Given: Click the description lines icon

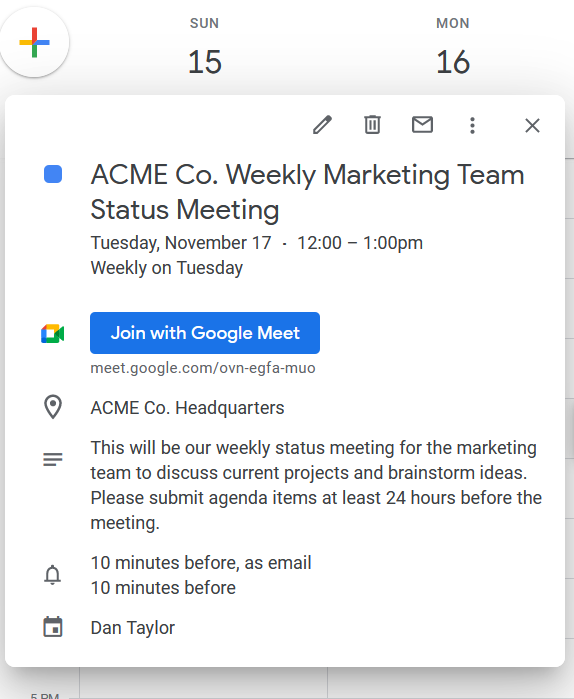Looking at the screenshot, I should pos(53,459).
